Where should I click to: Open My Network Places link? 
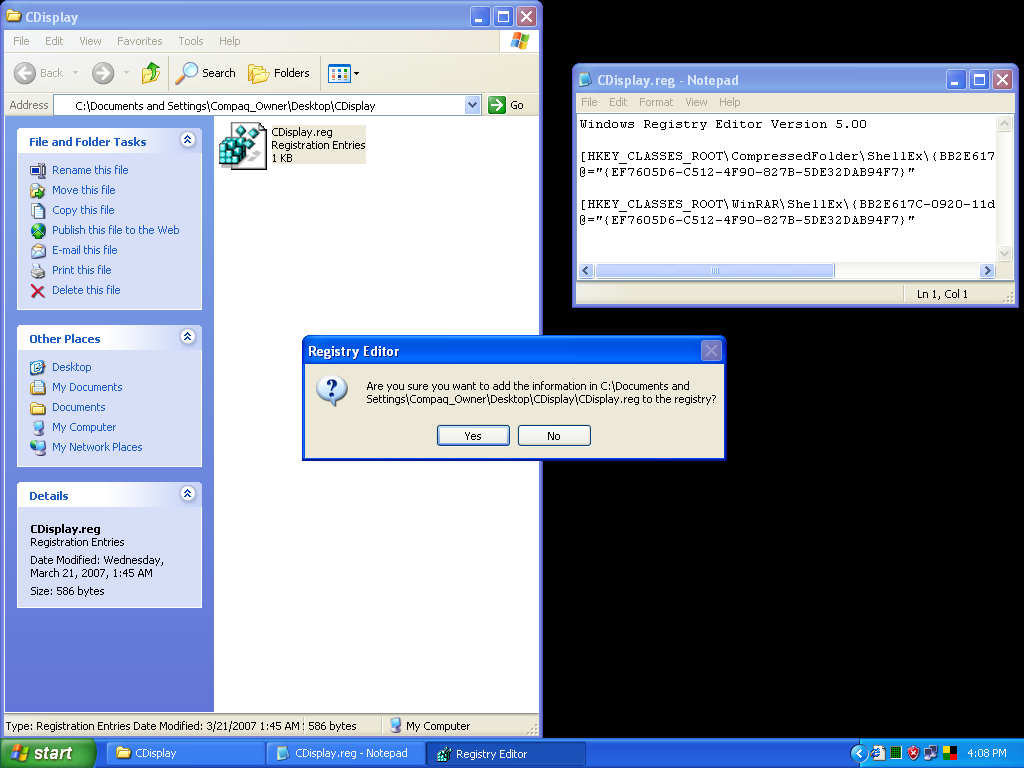coord(97,447)
